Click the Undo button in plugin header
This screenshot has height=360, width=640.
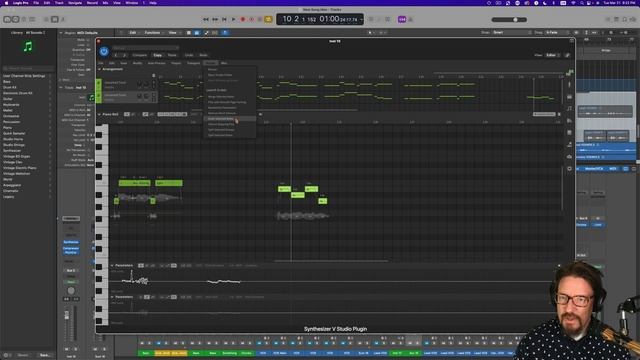(x=189, y=55)
